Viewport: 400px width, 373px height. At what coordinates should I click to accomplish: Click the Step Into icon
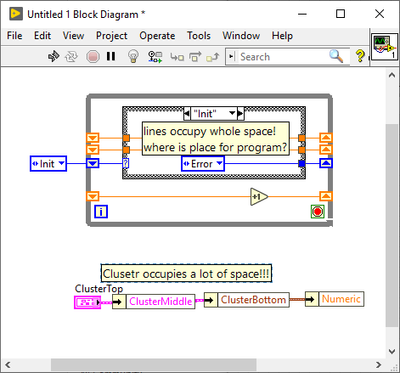click(177, 57)
